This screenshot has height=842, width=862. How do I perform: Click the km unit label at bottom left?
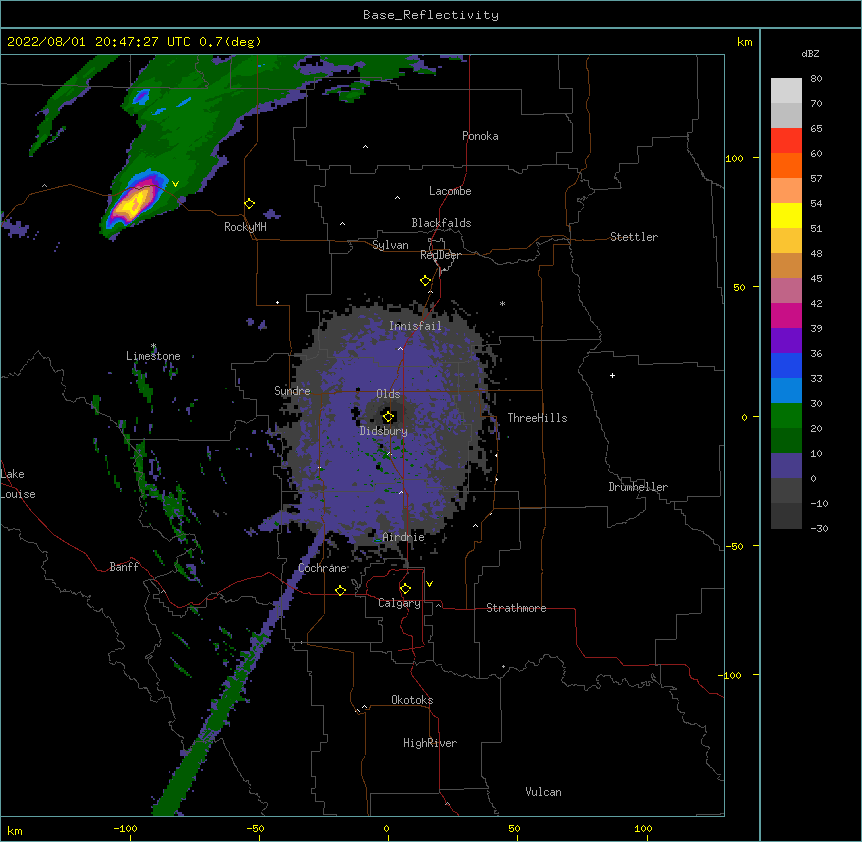click(14, 830)
